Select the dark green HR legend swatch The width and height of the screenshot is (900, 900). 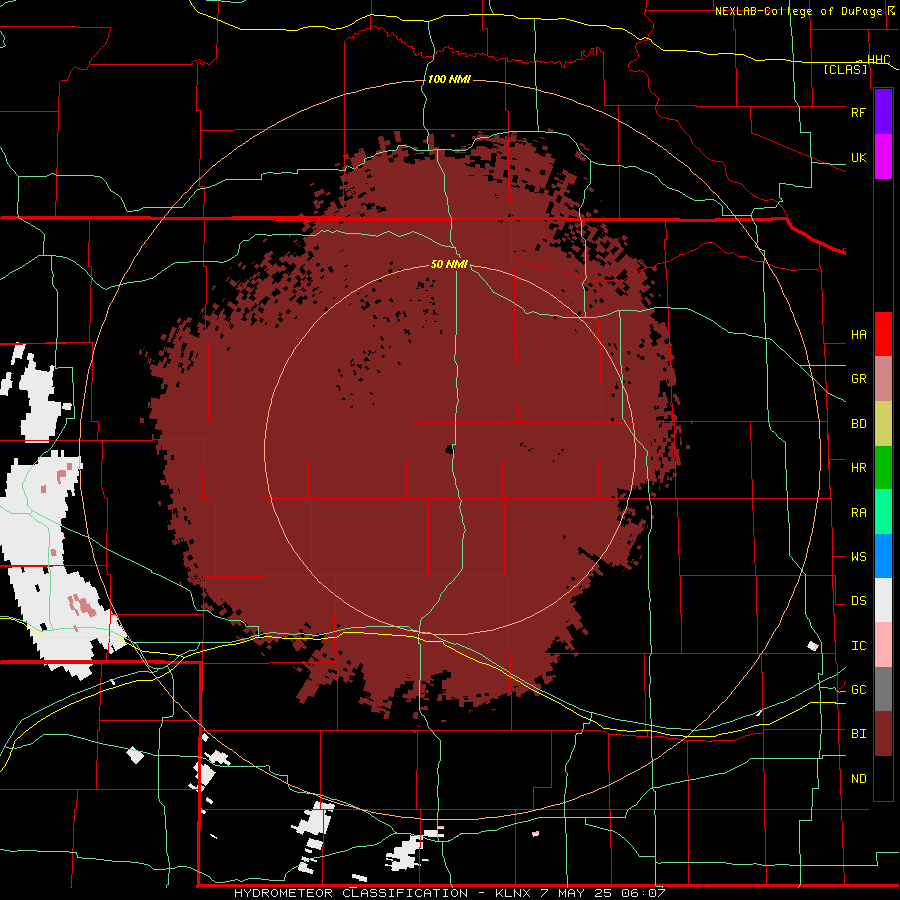point(883,467)
